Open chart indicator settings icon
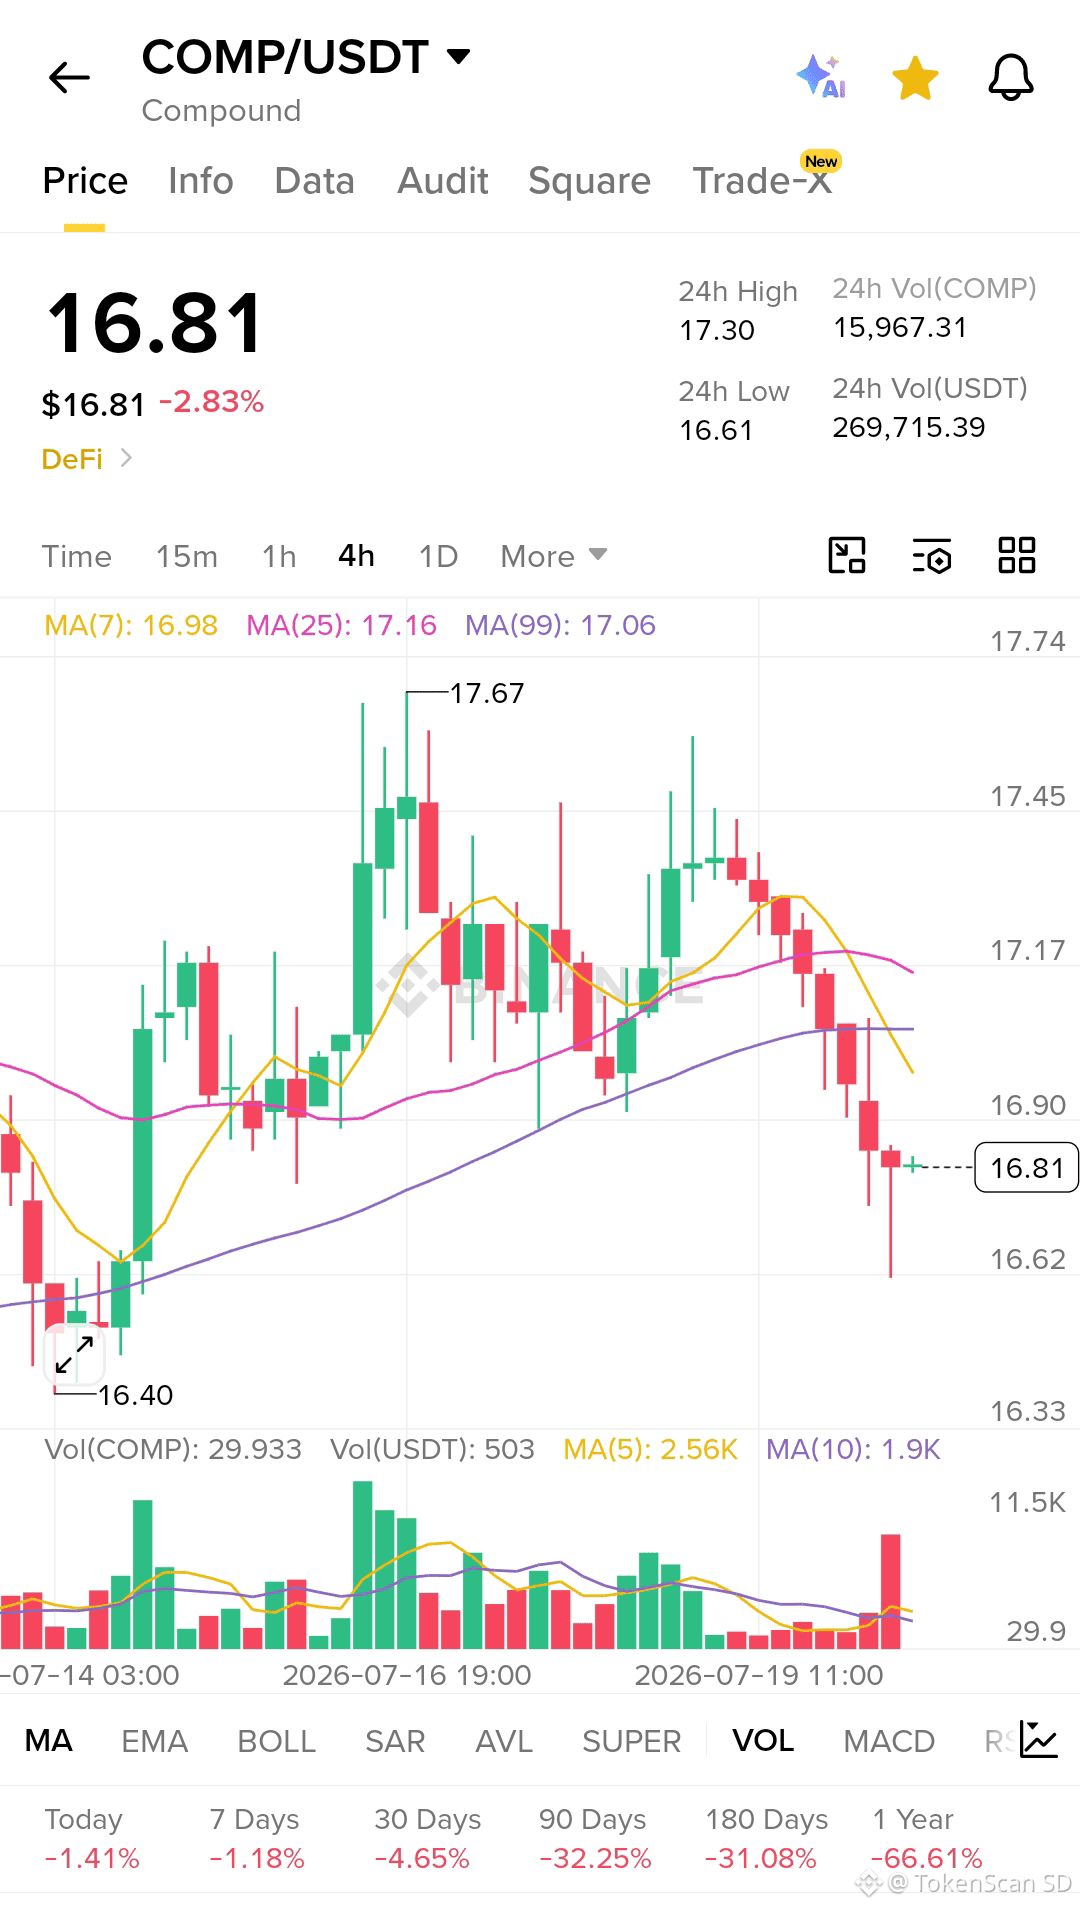 coord(931,555)
